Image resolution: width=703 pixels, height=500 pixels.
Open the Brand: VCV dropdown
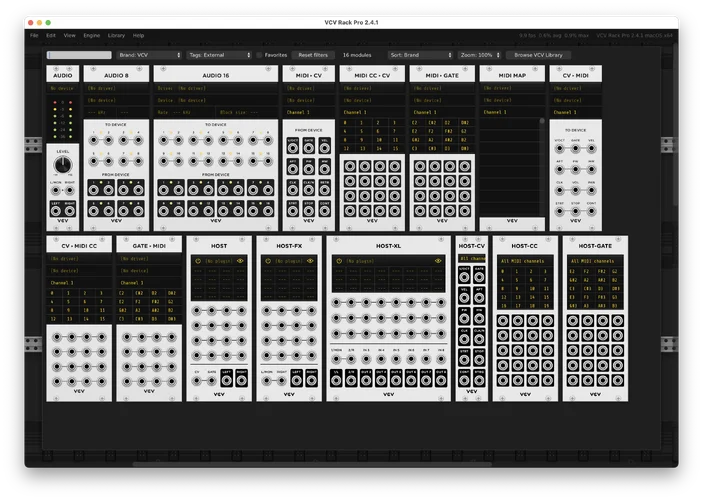tap(149, 55)
